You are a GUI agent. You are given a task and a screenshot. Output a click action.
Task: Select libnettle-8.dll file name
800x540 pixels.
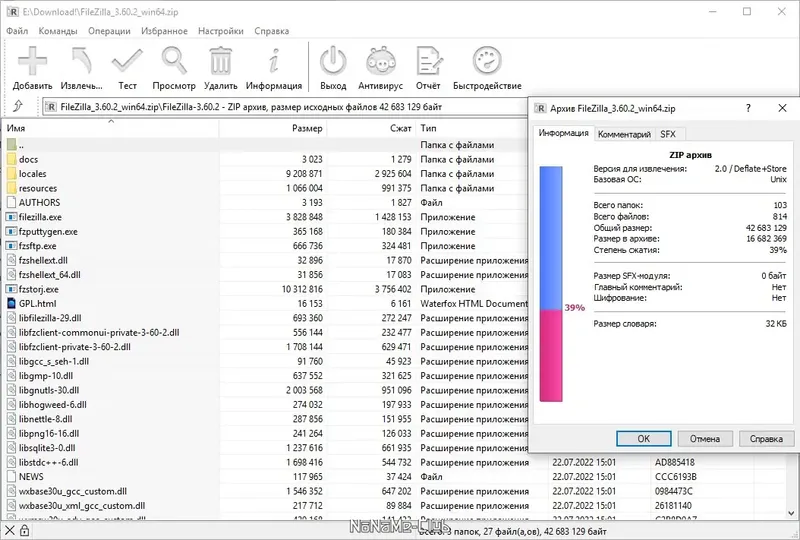pos(46,419)
